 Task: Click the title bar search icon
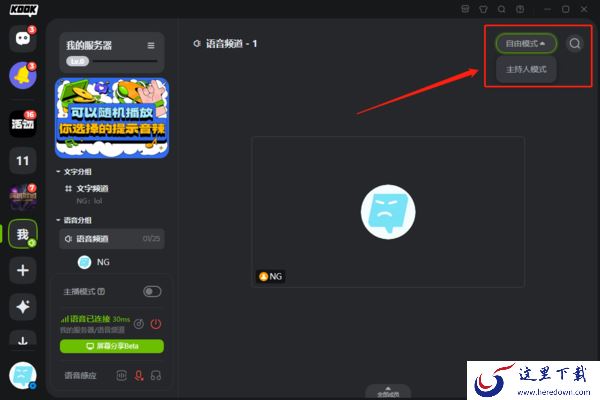(502, 9)
